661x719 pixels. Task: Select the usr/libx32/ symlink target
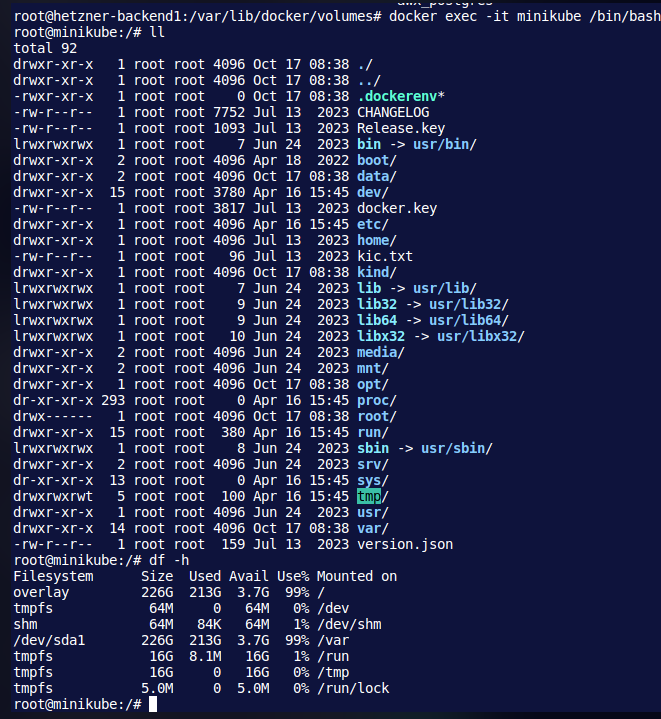(x=480, y=337)
